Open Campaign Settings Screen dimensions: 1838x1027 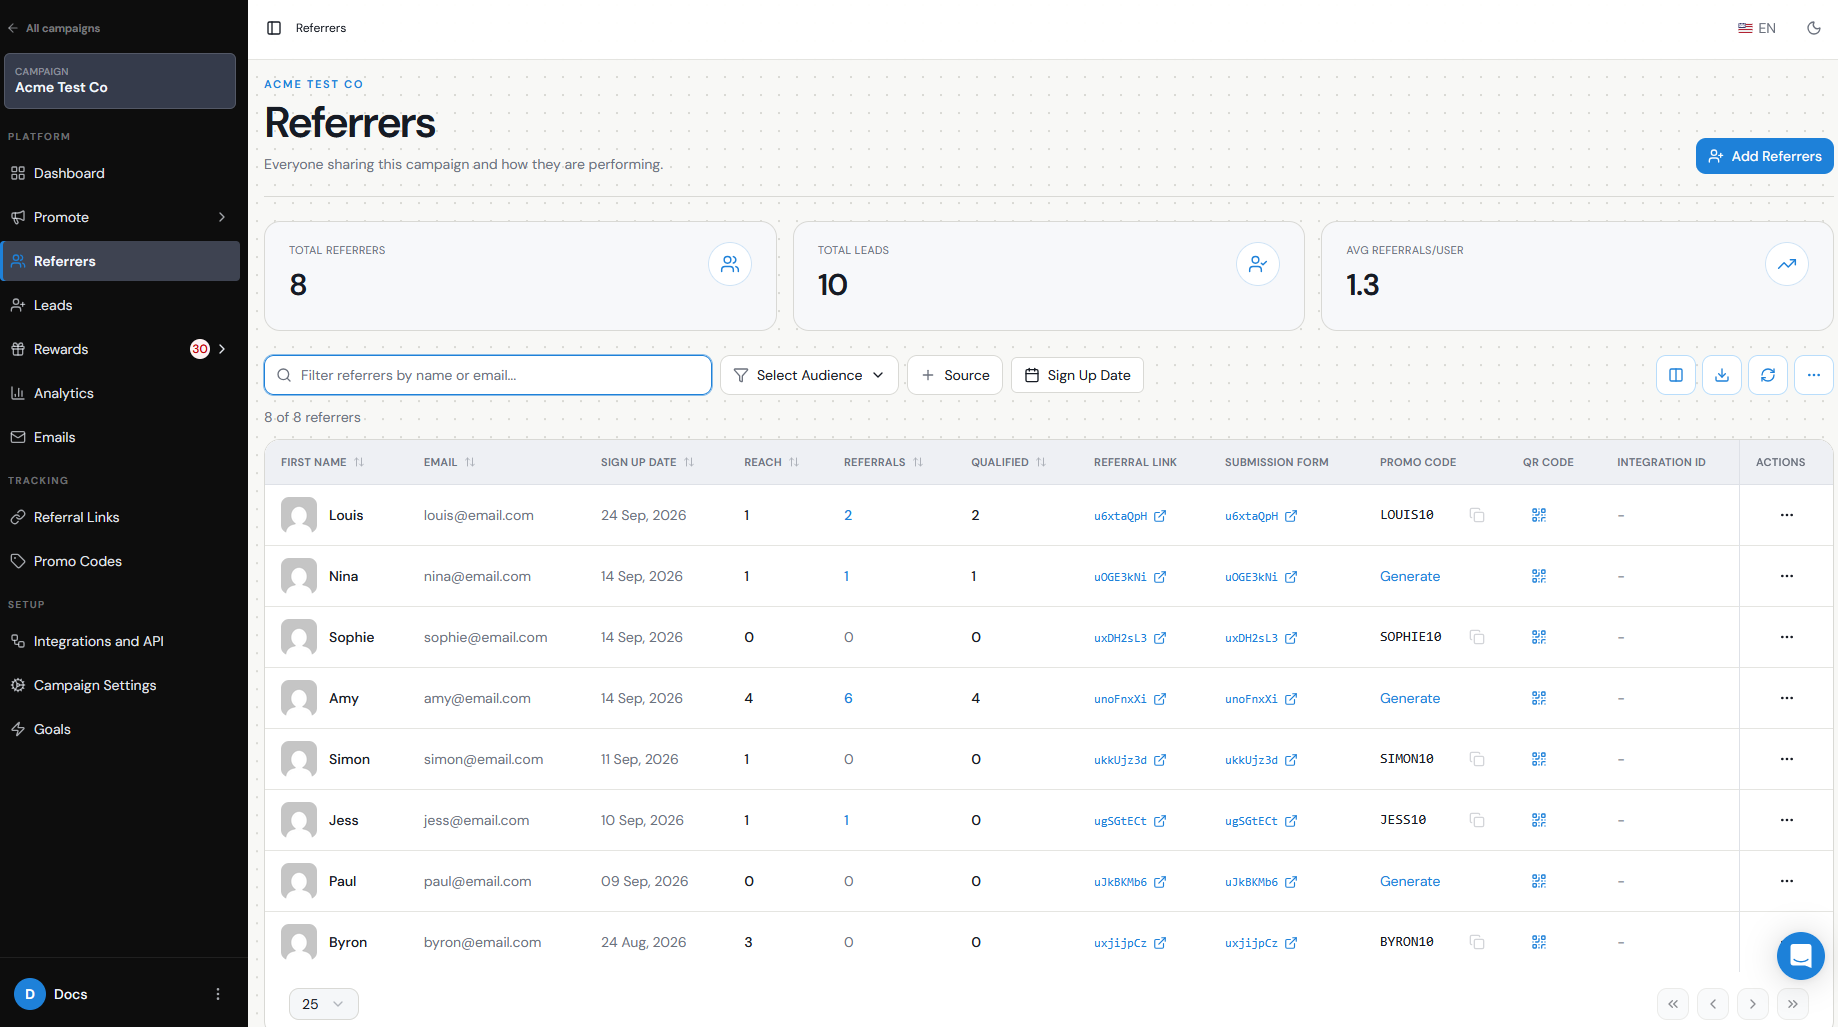tap(120, 685)
